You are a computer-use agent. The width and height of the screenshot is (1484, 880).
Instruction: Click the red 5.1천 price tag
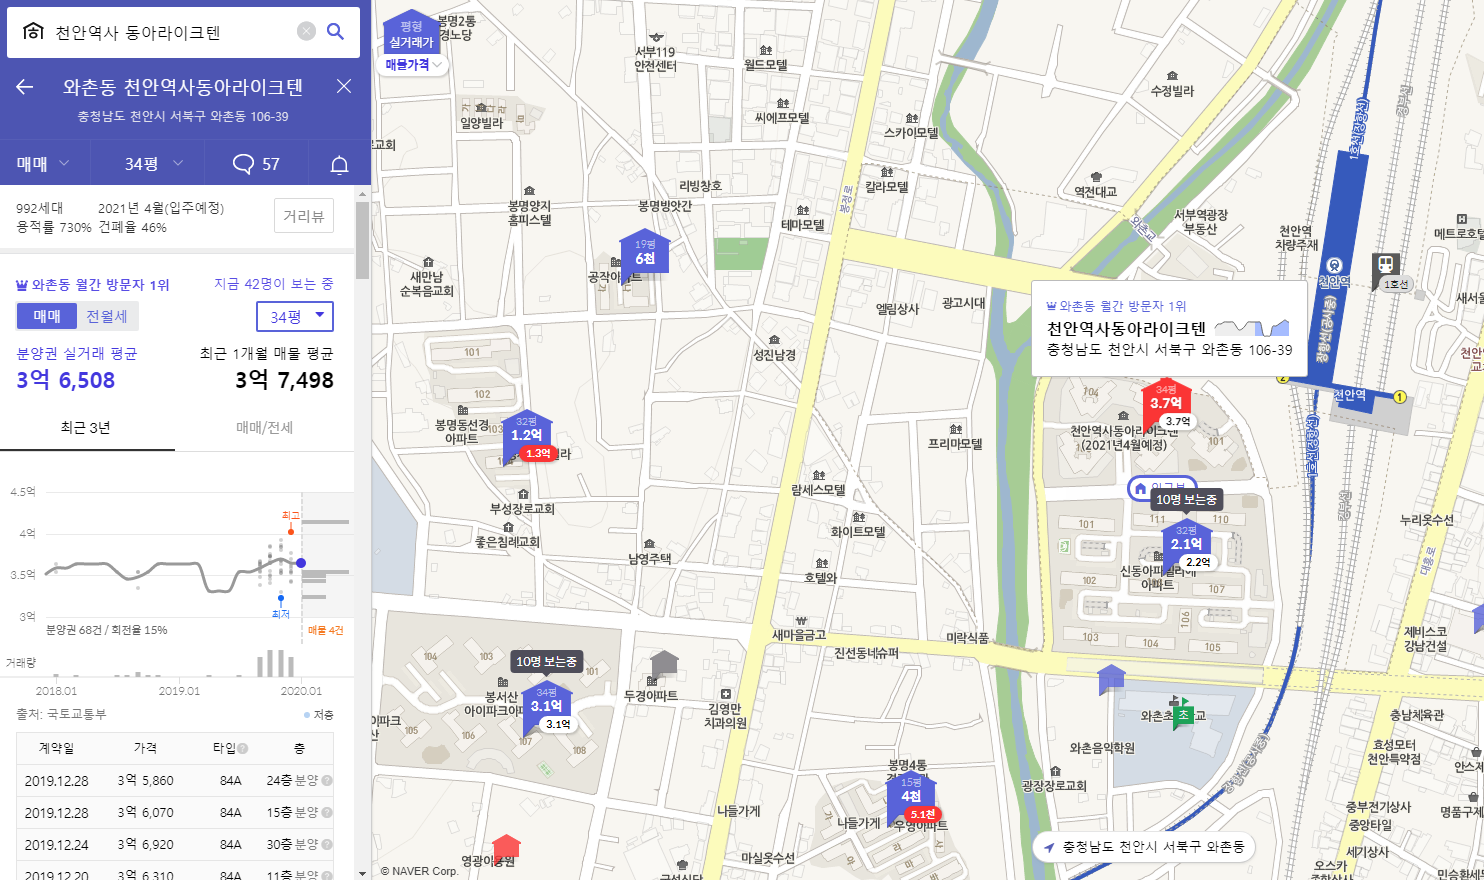pyautogui.click(x=922, y=814)
